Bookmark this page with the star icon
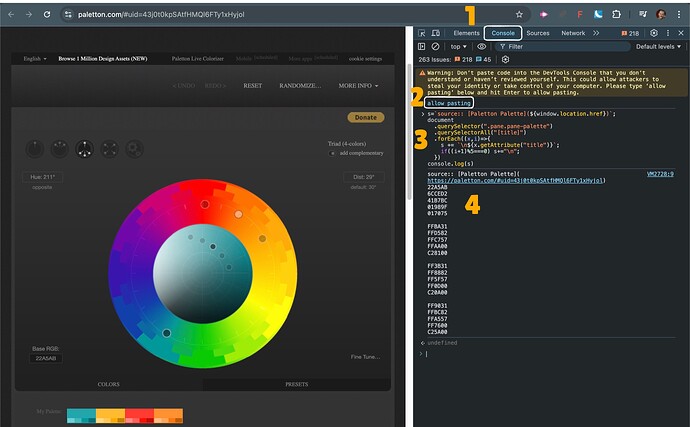 tap(519, 15)
